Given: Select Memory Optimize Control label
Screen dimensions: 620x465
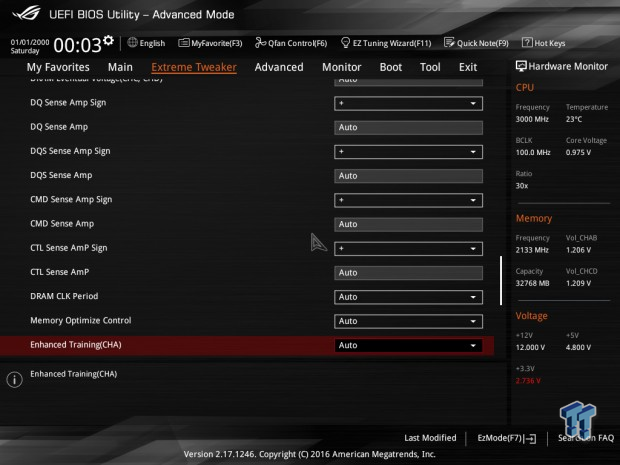Looking at the screenshot, I should 81,321.
